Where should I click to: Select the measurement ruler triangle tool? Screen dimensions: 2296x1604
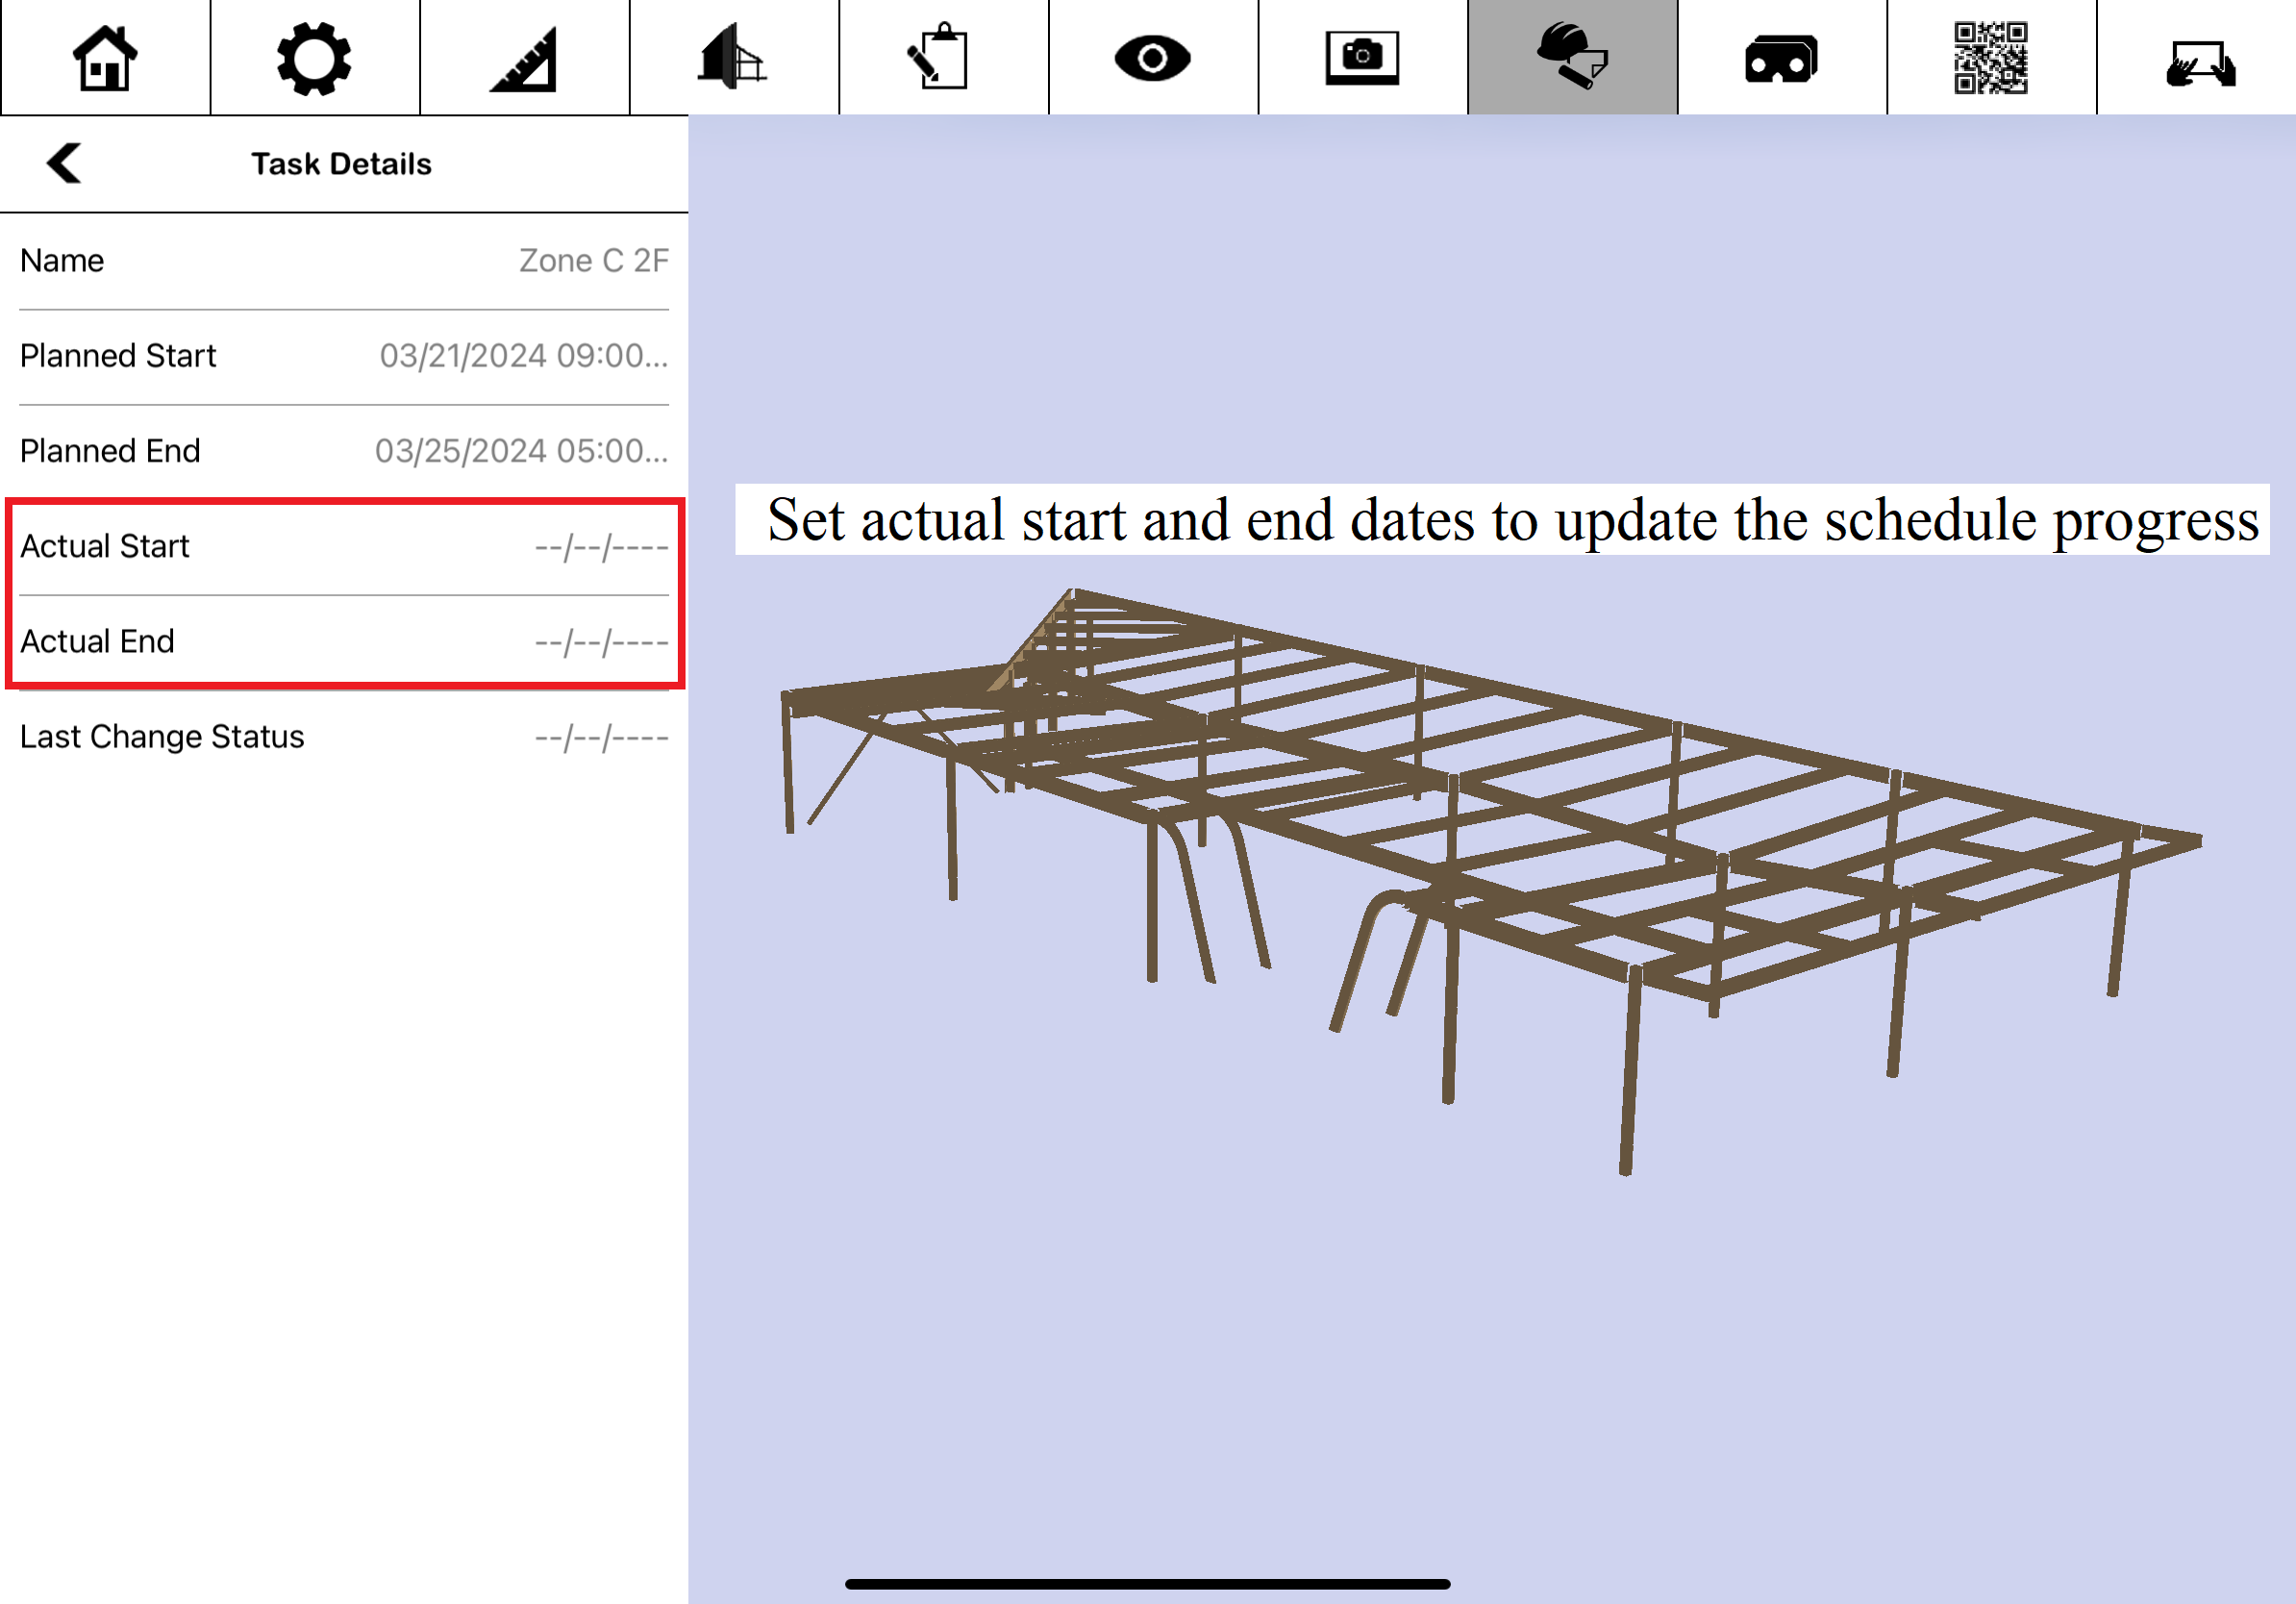[x=524, y=60]
